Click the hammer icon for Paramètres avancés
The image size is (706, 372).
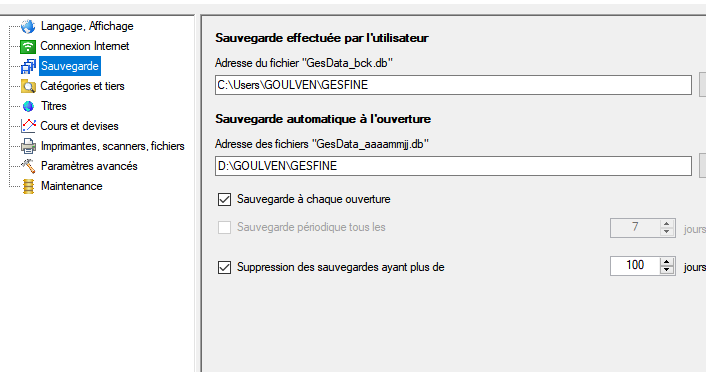point(28,166)
